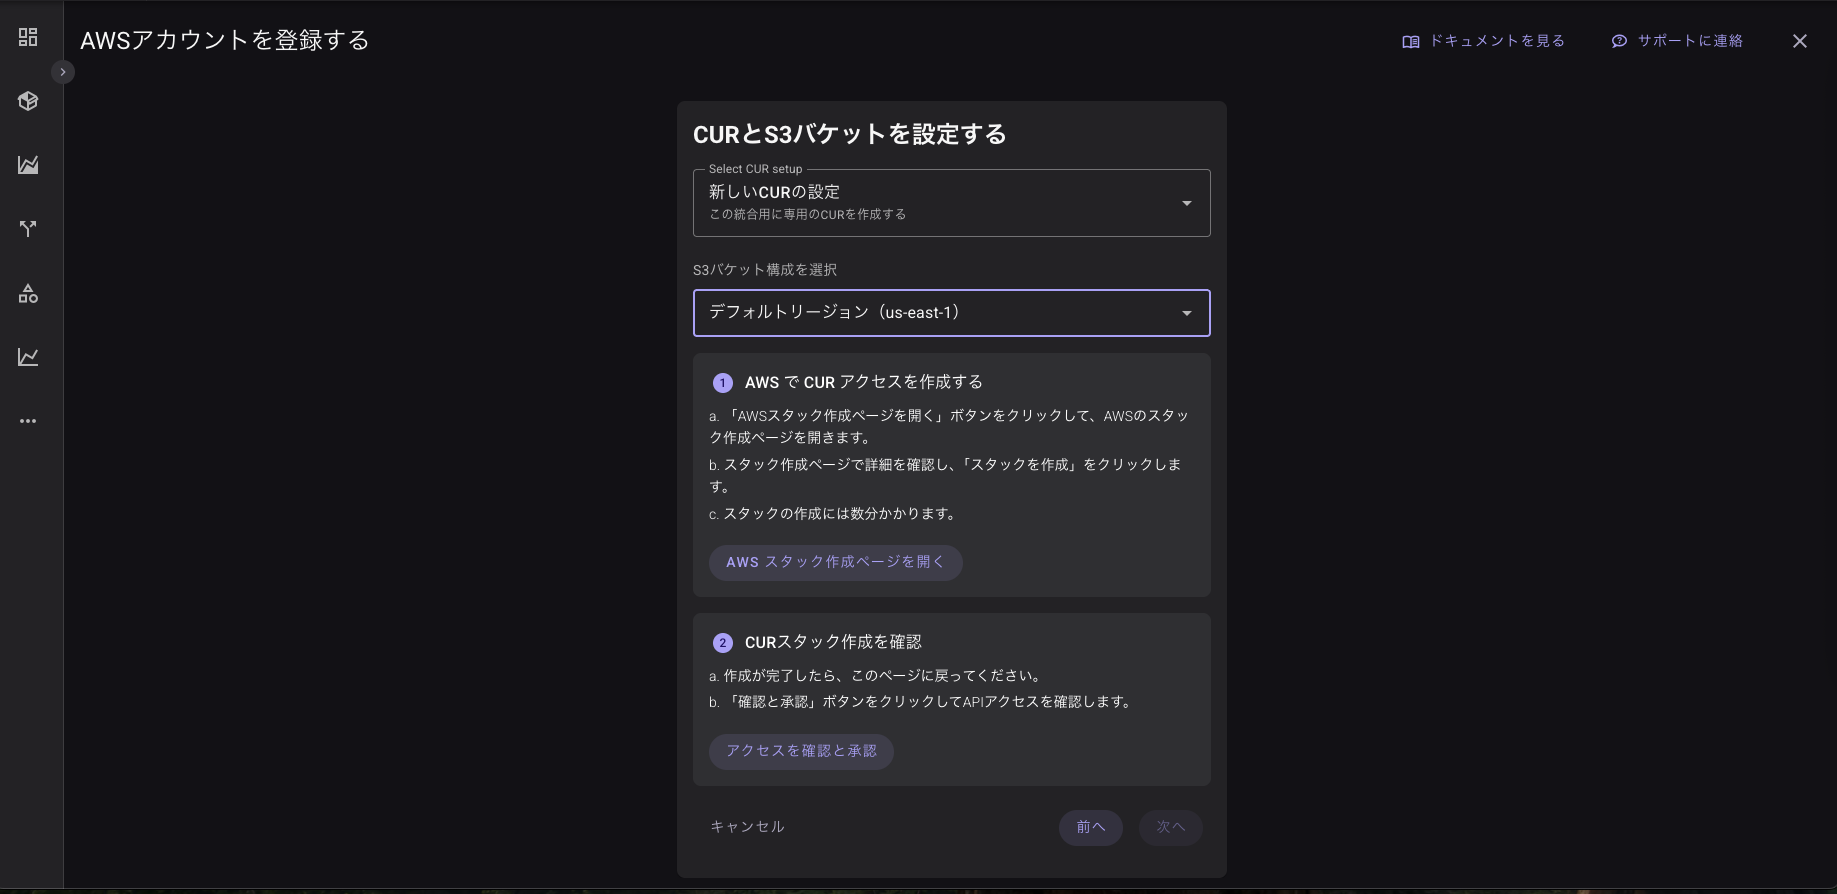This screenshot has width=1837, height=894.
Task: Open the dashboard overview from the sidebar
Action: point(27,36)
